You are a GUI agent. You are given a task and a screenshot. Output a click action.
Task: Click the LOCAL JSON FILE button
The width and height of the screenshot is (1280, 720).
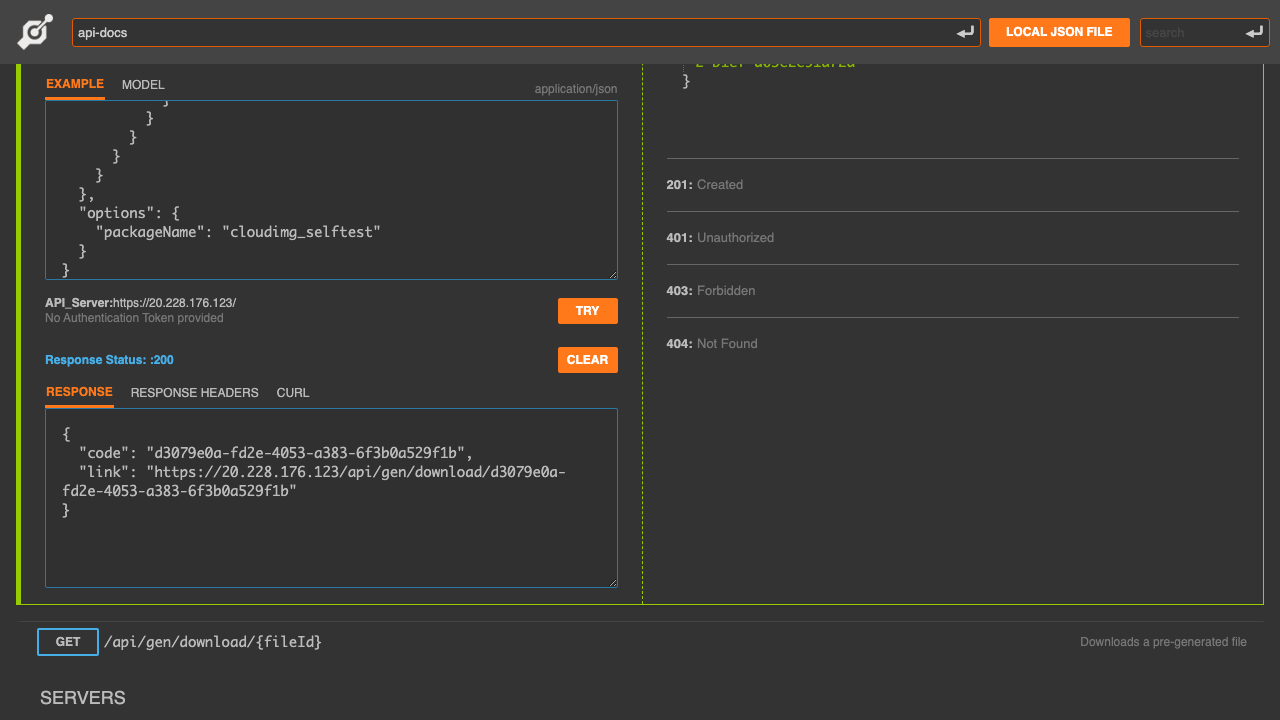tap(1059, 32)
